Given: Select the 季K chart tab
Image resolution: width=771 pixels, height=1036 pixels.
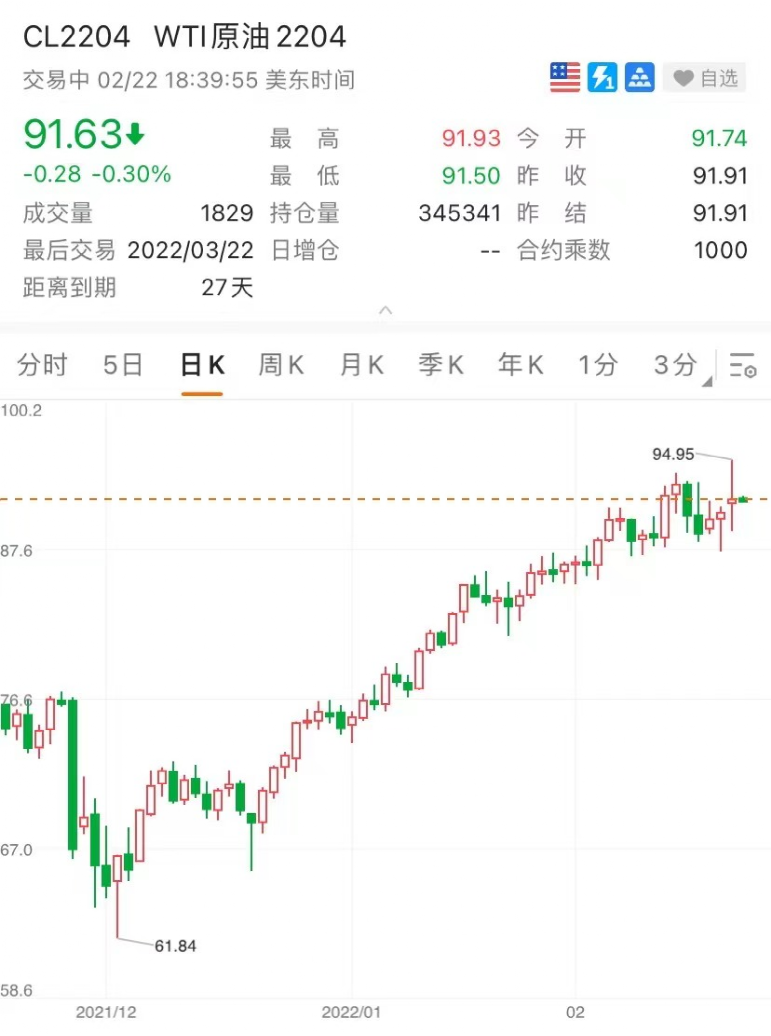Looking at the screenshot, I should tap(441, 365).
